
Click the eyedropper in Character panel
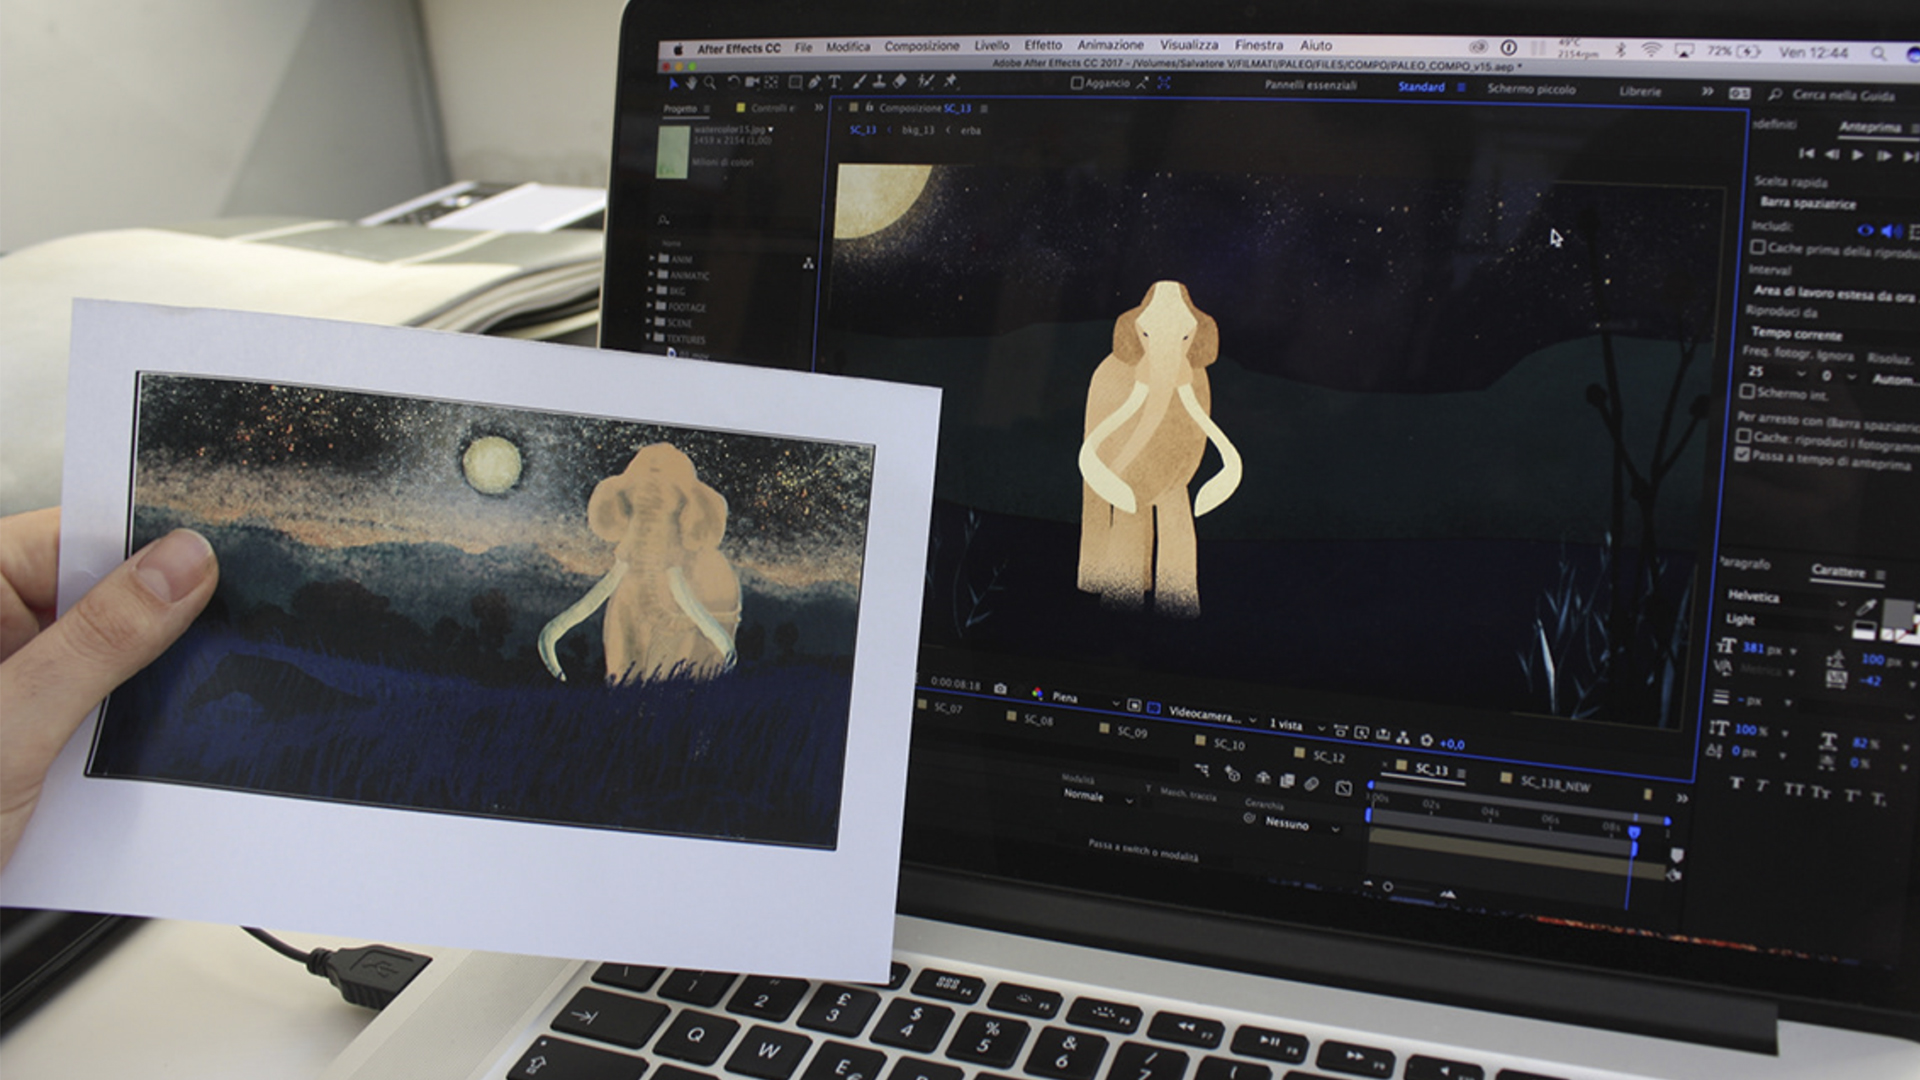1866,606
